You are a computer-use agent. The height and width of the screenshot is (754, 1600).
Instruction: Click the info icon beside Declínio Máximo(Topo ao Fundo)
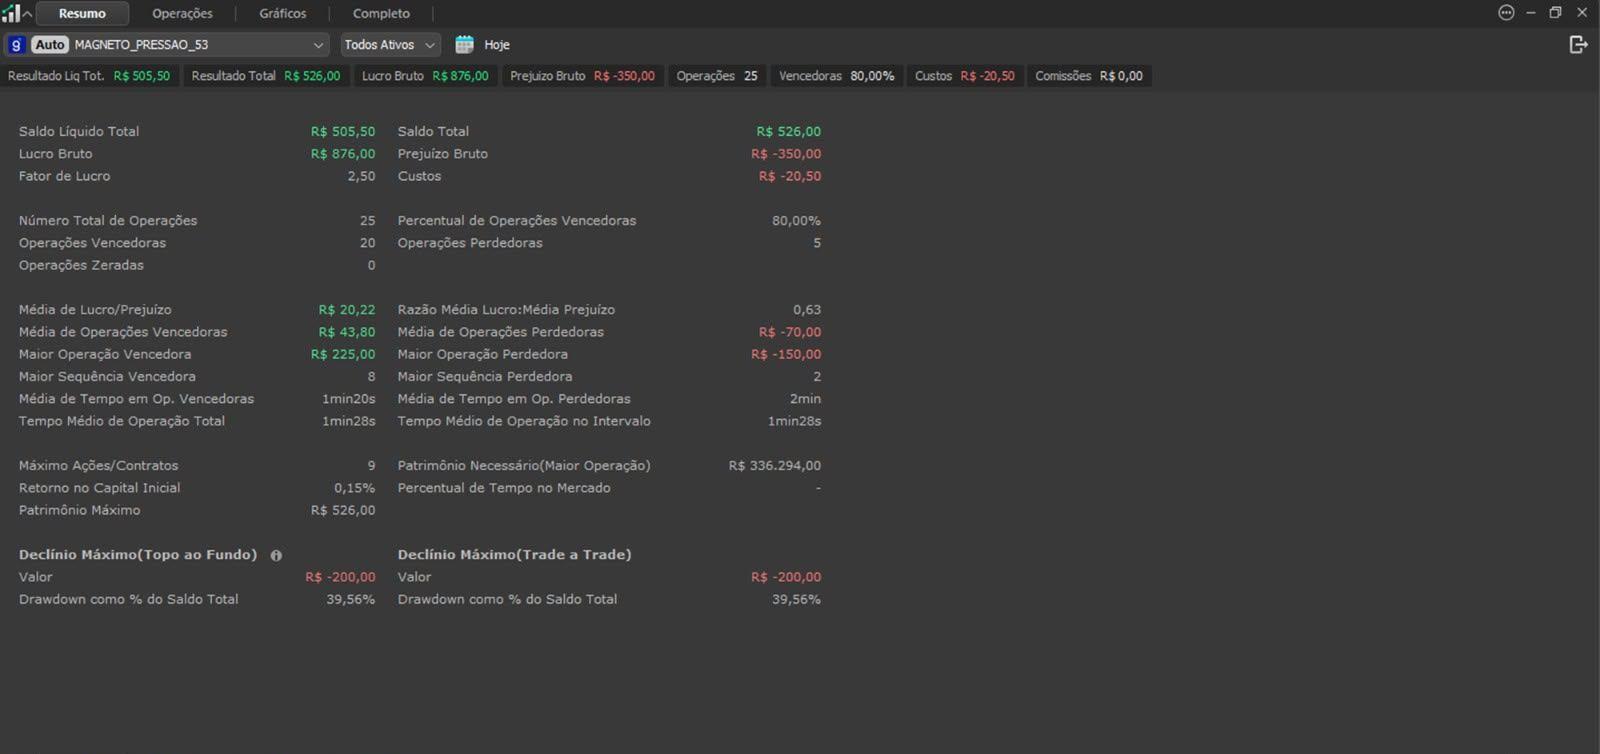pos(276,555)
